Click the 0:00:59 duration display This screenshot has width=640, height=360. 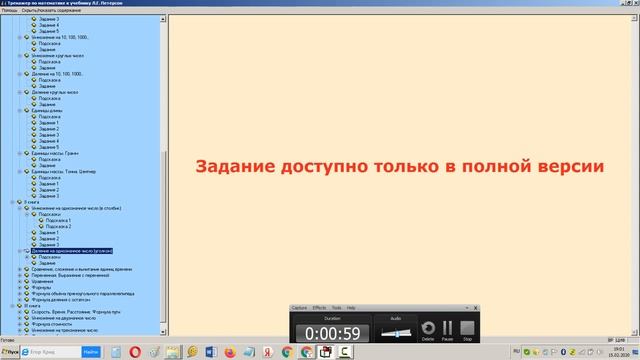click(332, 333)
